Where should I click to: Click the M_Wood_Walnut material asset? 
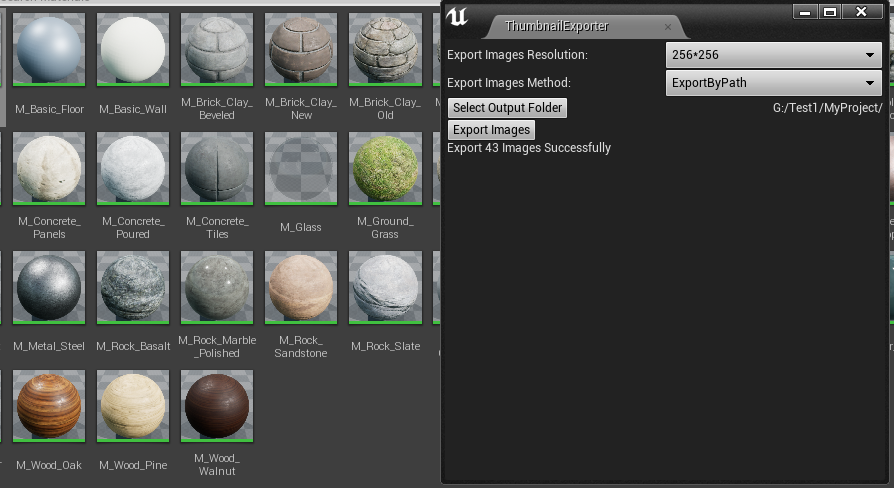(217, 406)
